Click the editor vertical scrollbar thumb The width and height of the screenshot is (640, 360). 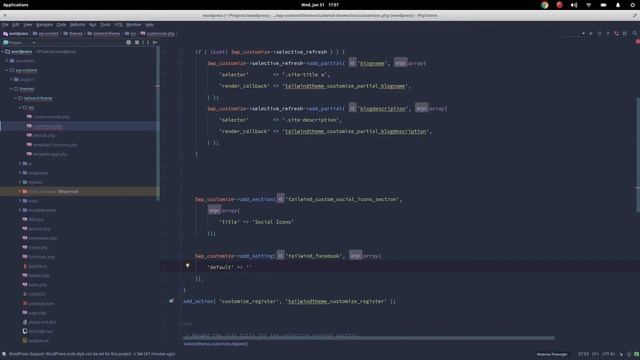(x=638, y=155)
